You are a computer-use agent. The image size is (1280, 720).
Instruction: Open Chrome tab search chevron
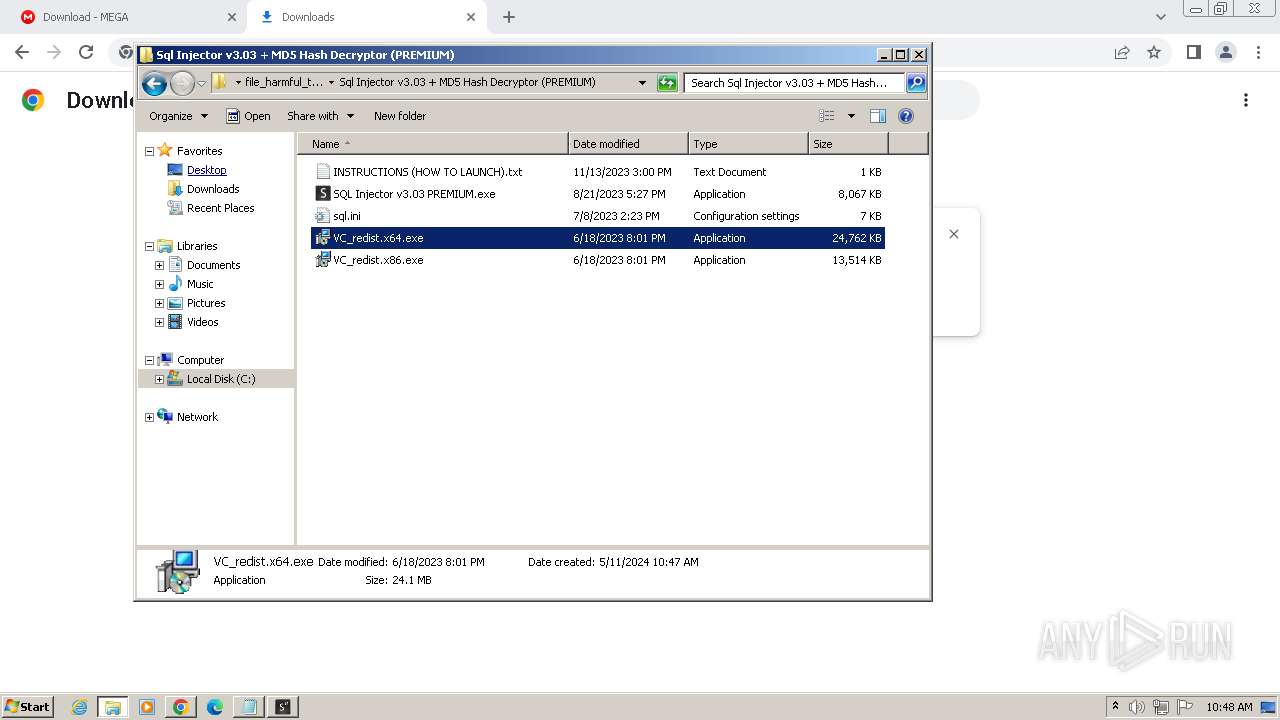[1160, 17]
